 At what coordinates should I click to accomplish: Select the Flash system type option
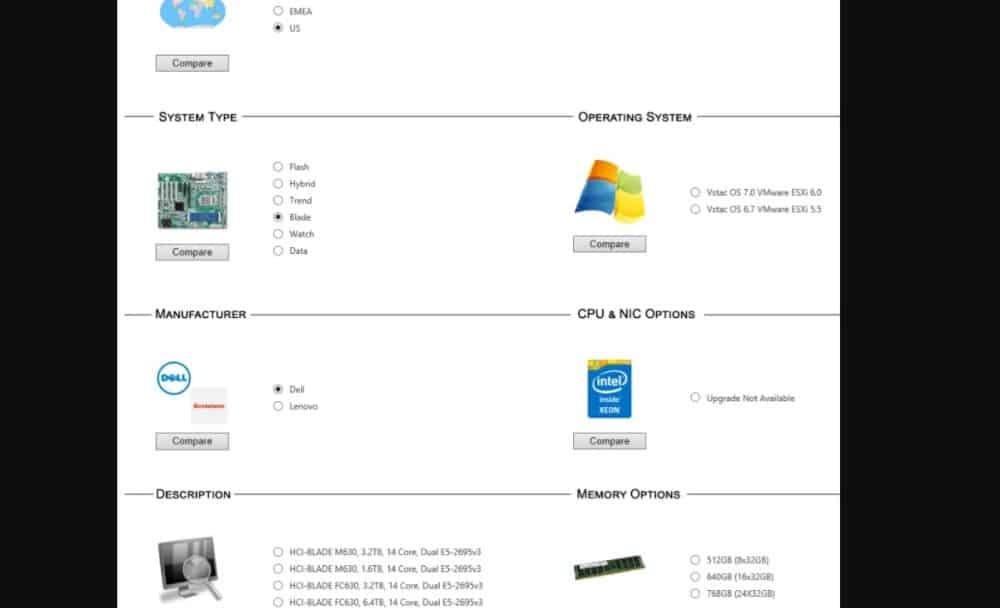[278, 167]
